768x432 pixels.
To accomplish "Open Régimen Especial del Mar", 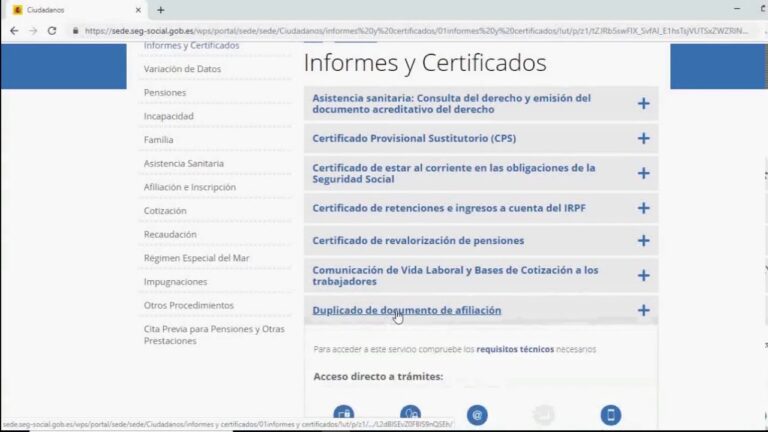I will pyautogui.click(x=196, y=258).
